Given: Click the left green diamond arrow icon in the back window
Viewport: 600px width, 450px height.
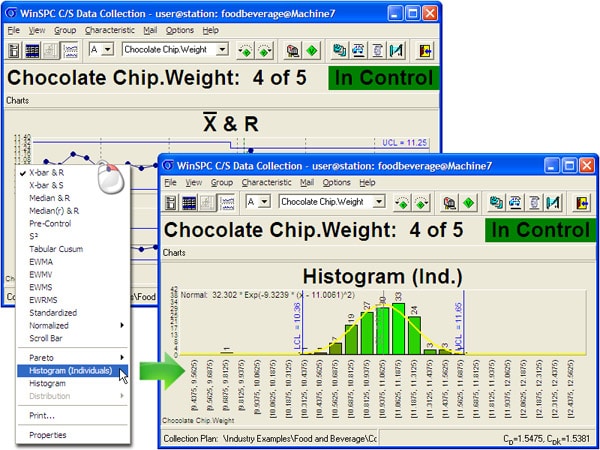Looking at the screenshot, I should tap(246, 49).
